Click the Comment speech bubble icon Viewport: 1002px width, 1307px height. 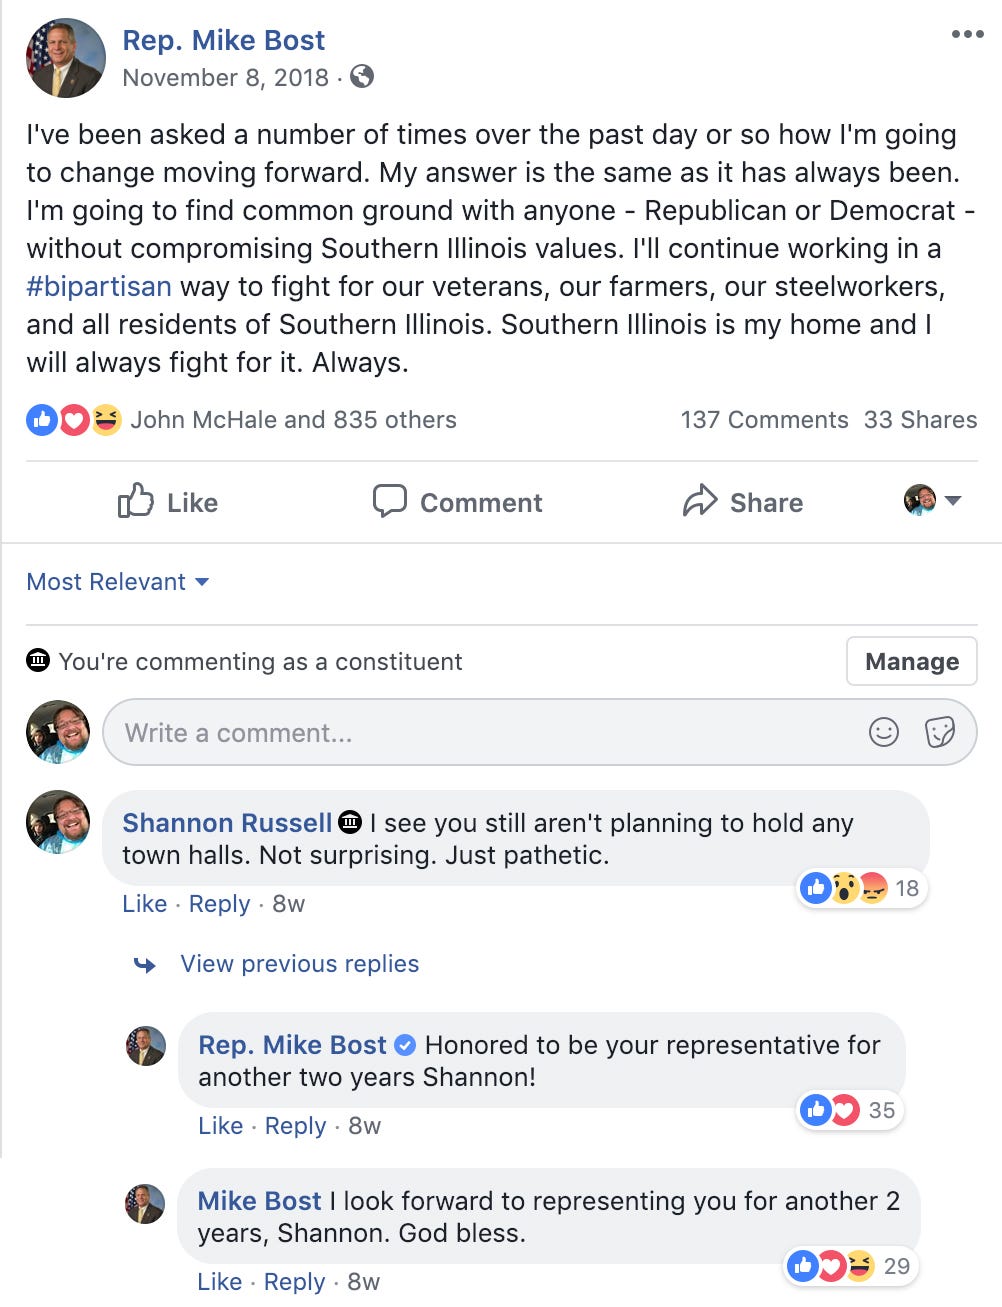(389, 501)
